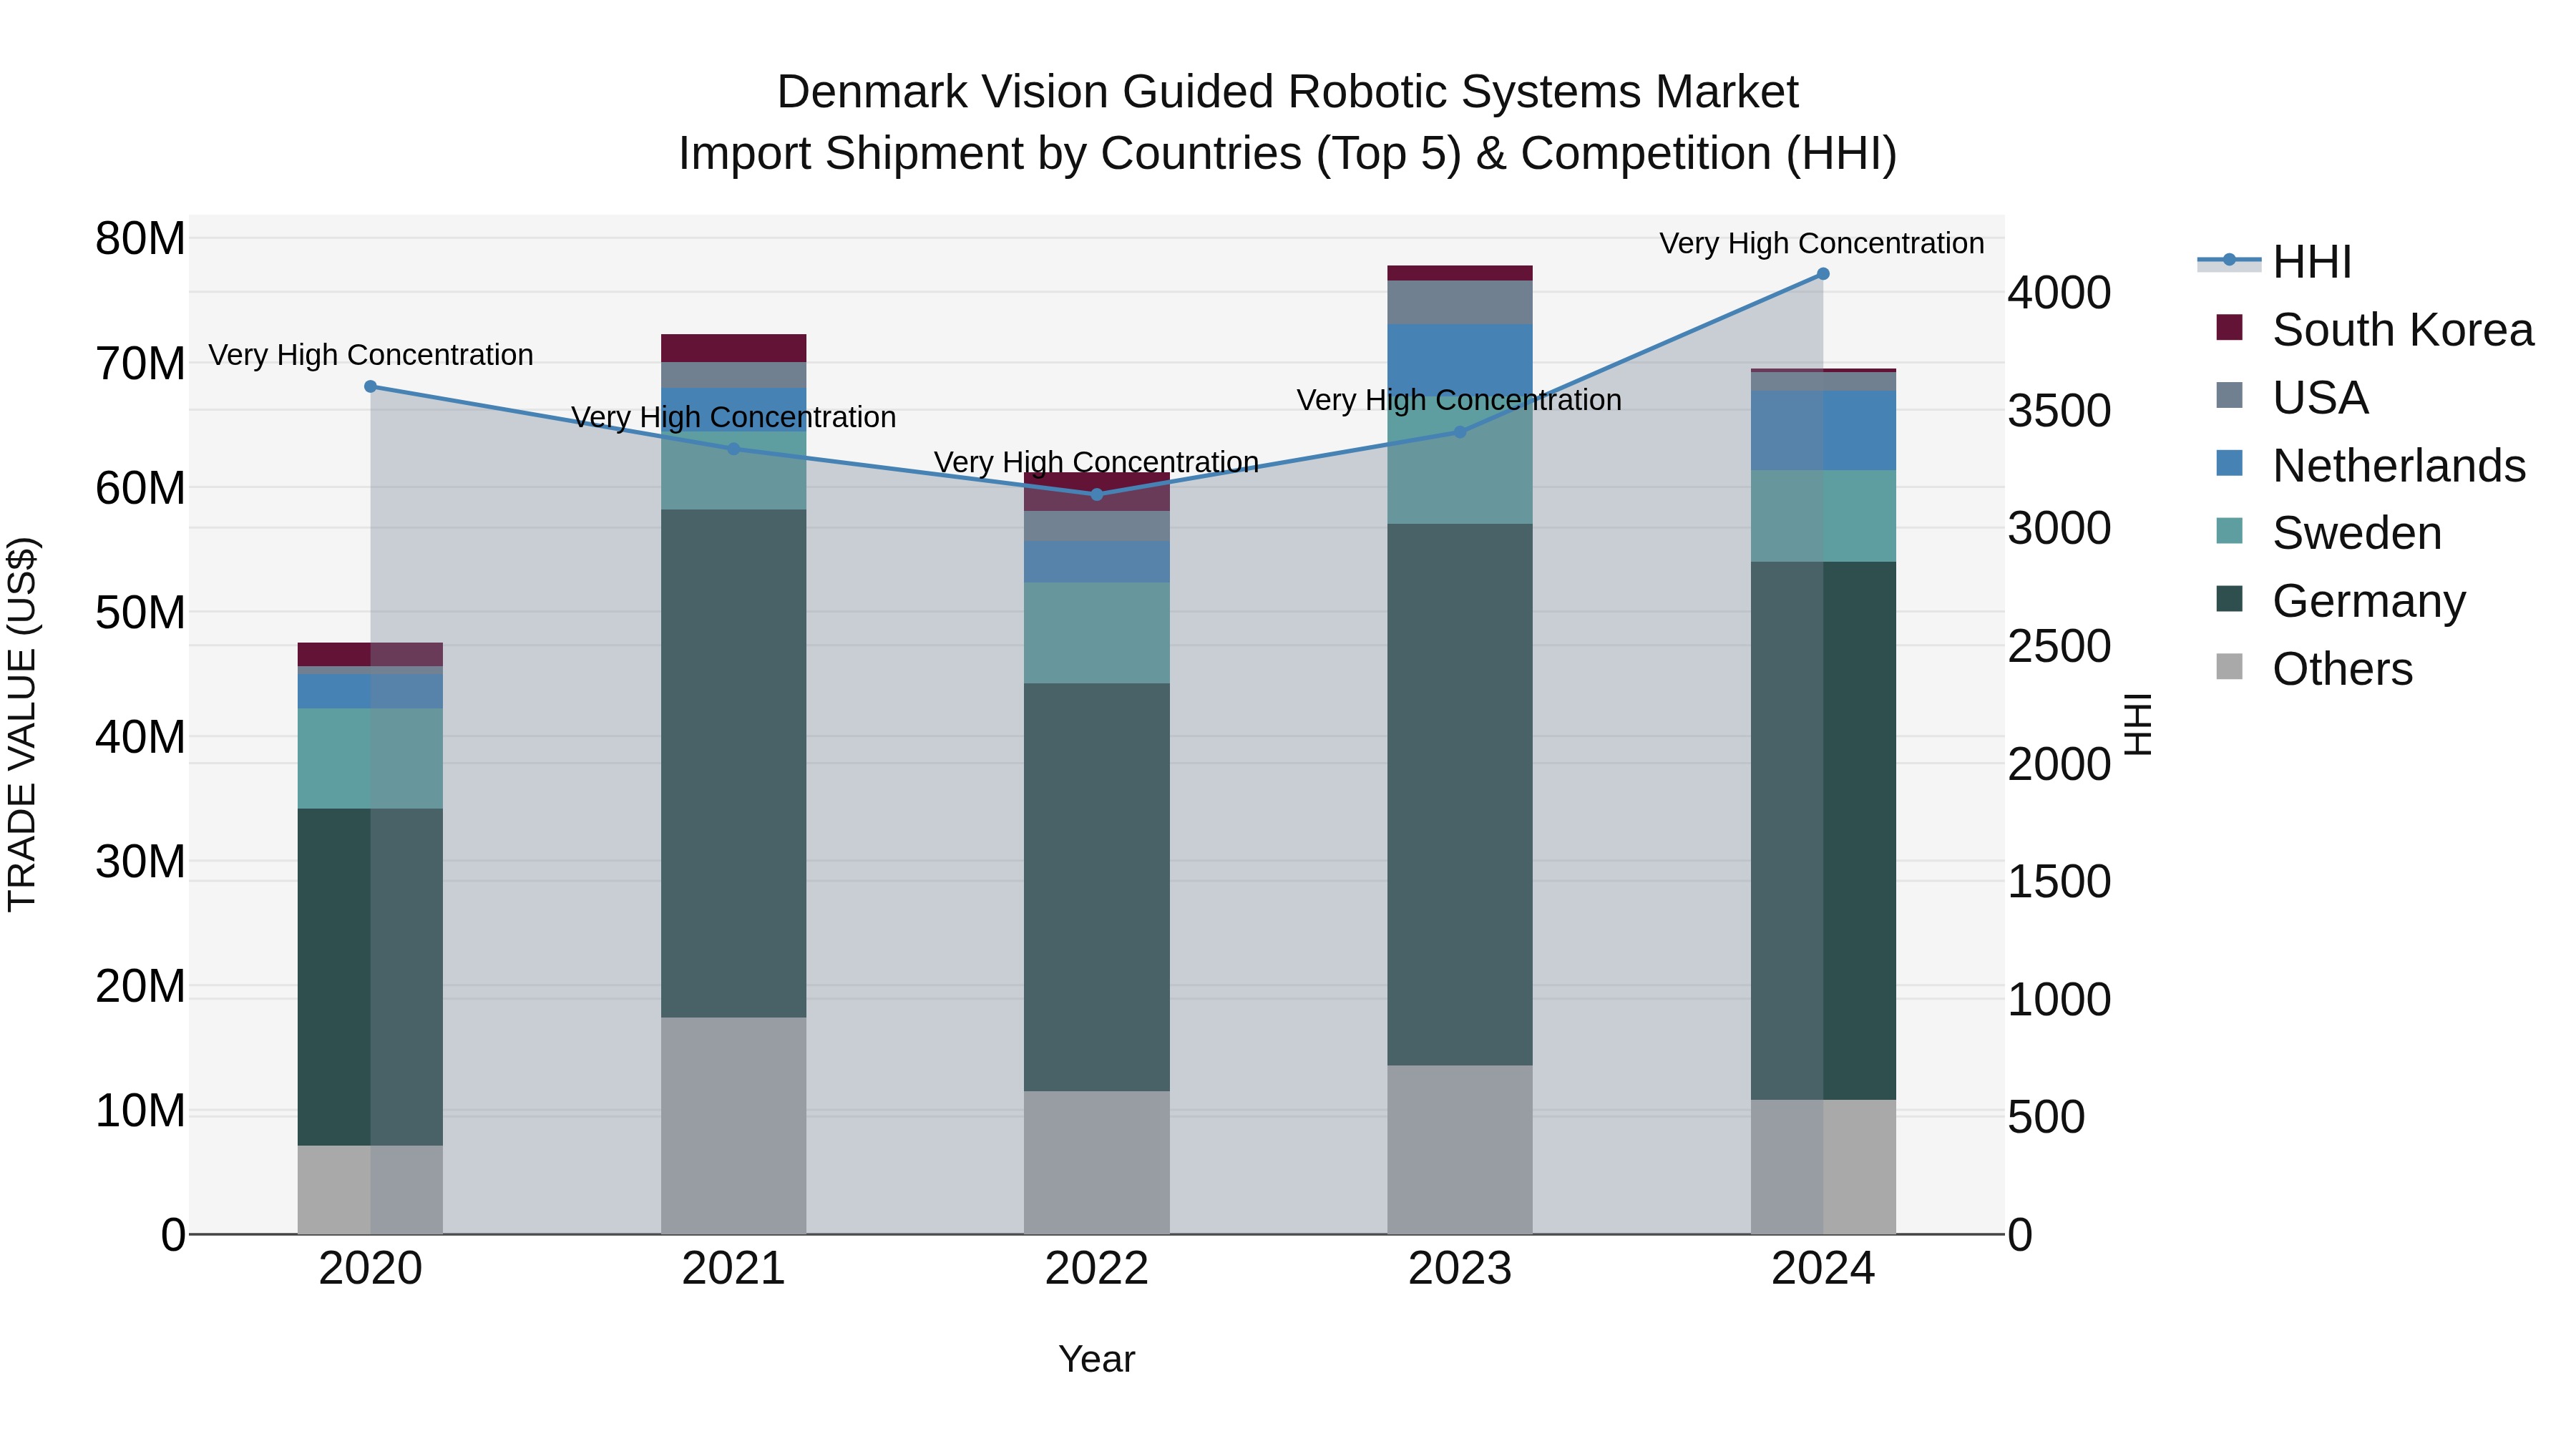2576x1449 pixels.
Task: Click the Very High Concentration annotation above 2020
Action: (370, 355)
